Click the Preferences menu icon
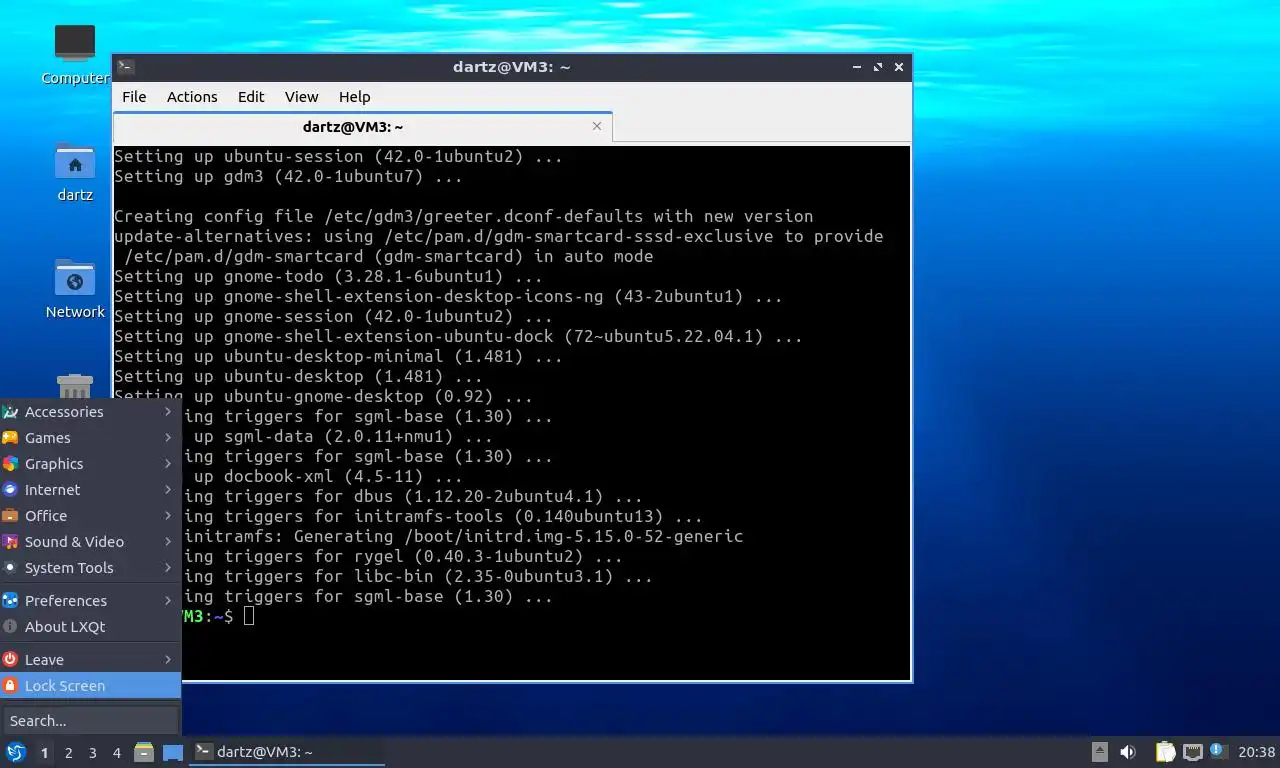Image resolution: width=1280 pixels, height=768 pixels. (x=10, y=601)
